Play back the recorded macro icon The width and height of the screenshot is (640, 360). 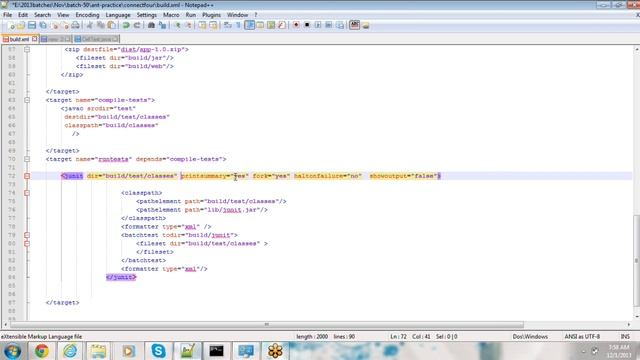tap(318, 25)
